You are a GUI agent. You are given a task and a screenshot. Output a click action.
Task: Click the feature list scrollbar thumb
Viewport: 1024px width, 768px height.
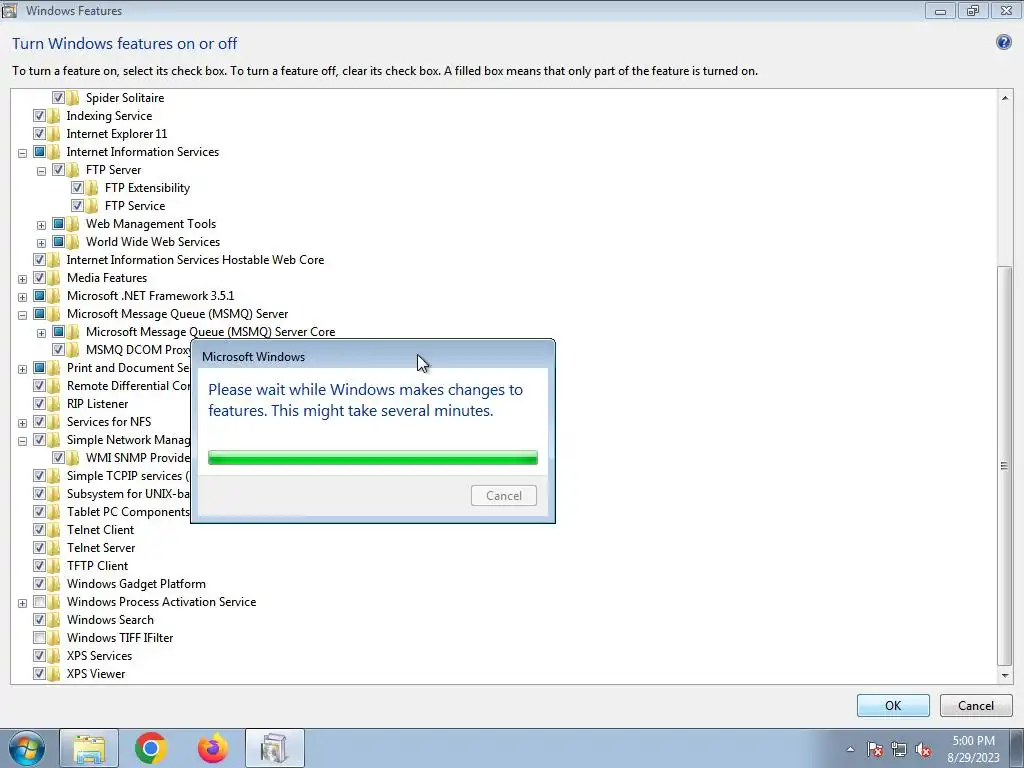pos(1004,465)
